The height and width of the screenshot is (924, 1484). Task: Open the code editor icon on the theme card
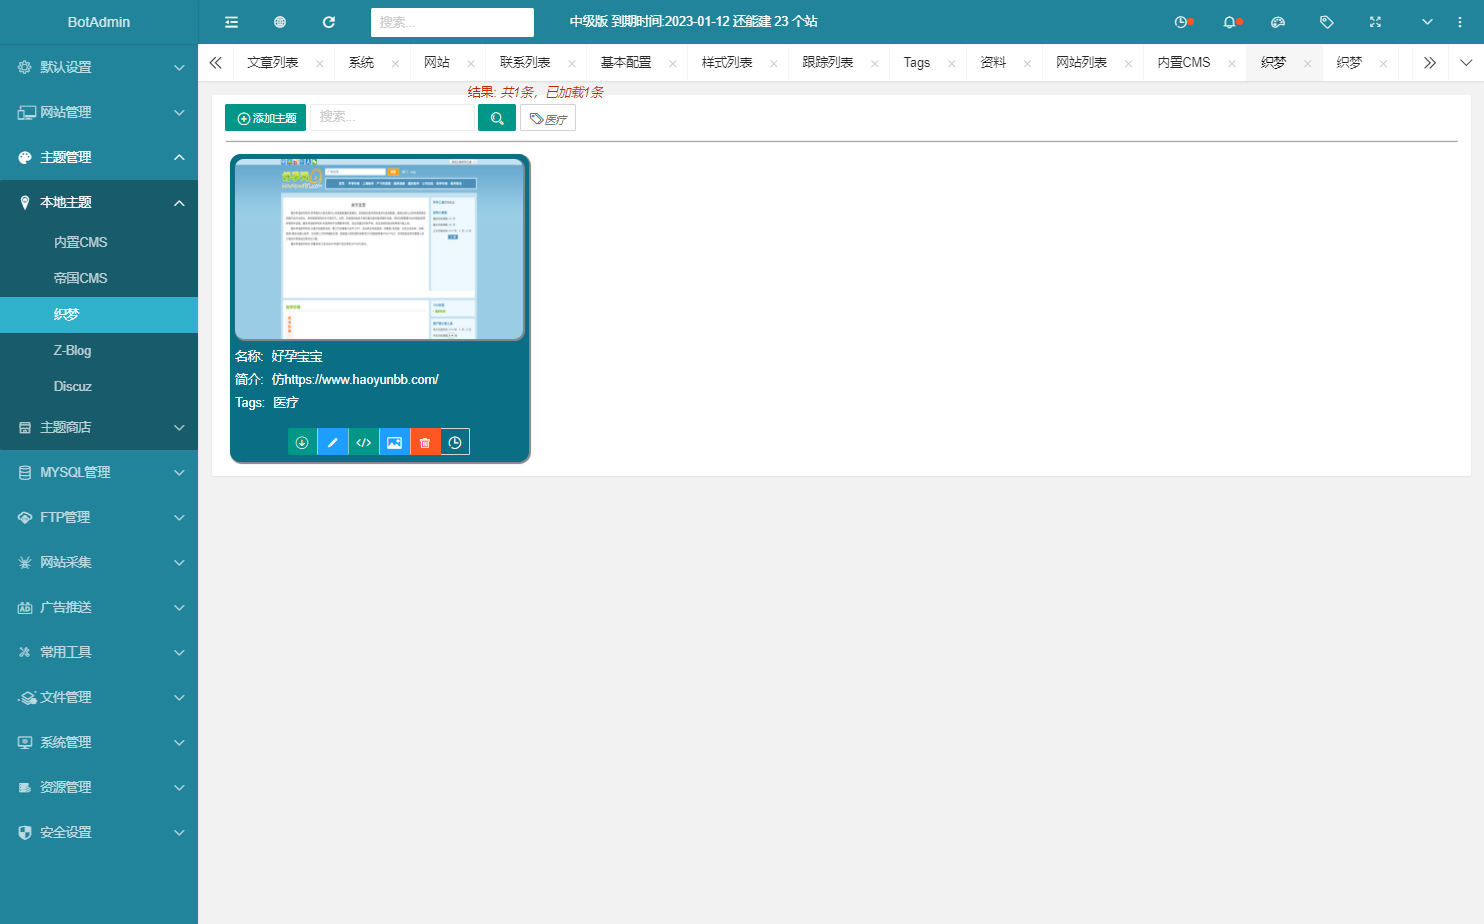[x=364, y=442]
